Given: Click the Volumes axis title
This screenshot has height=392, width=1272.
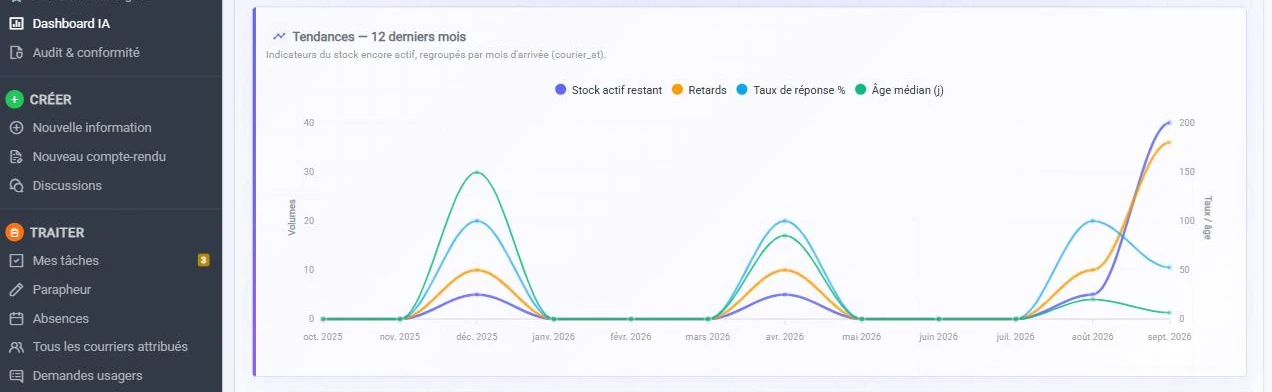Looking at the screenshot, I should click(292, 218).
